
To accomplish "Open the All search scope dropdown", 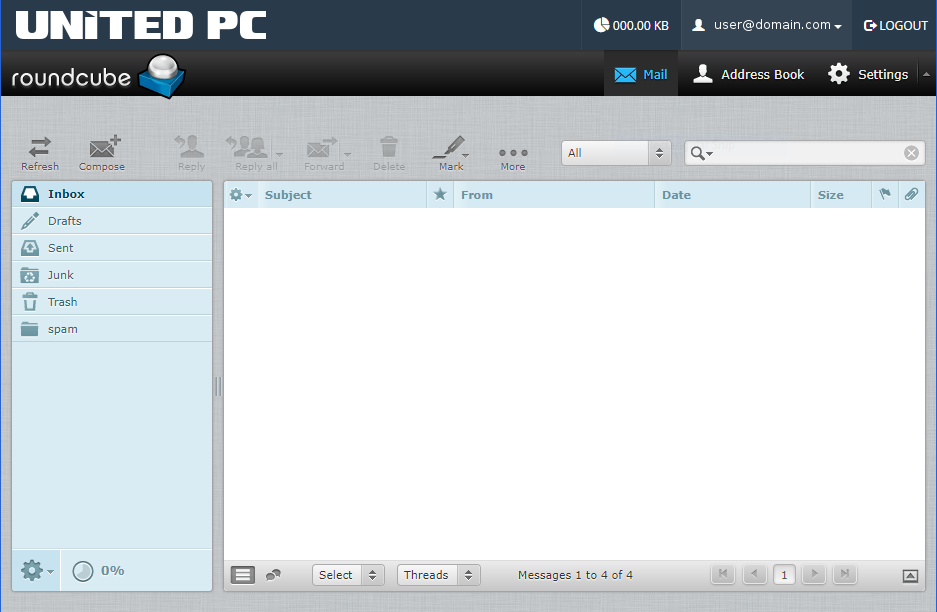I will (615, 153).
